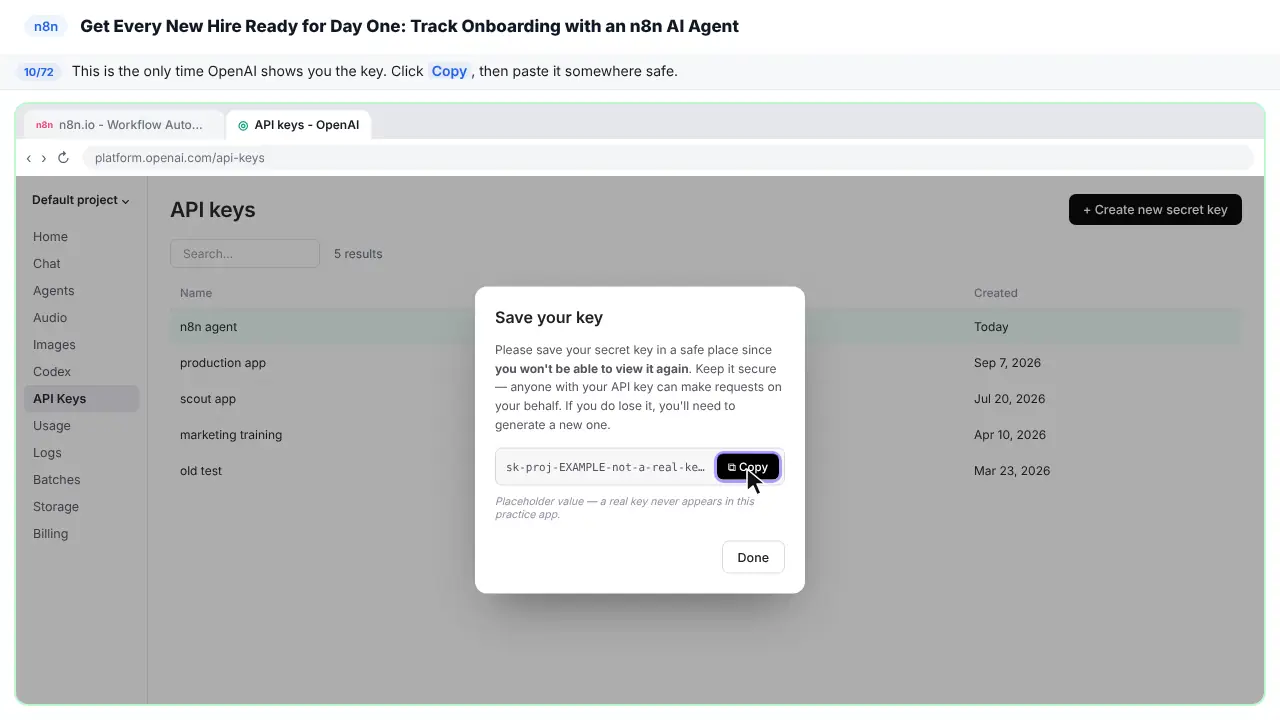1280x720 pixels.
Task: Select the marketing training key row
Action: (706, 435)
